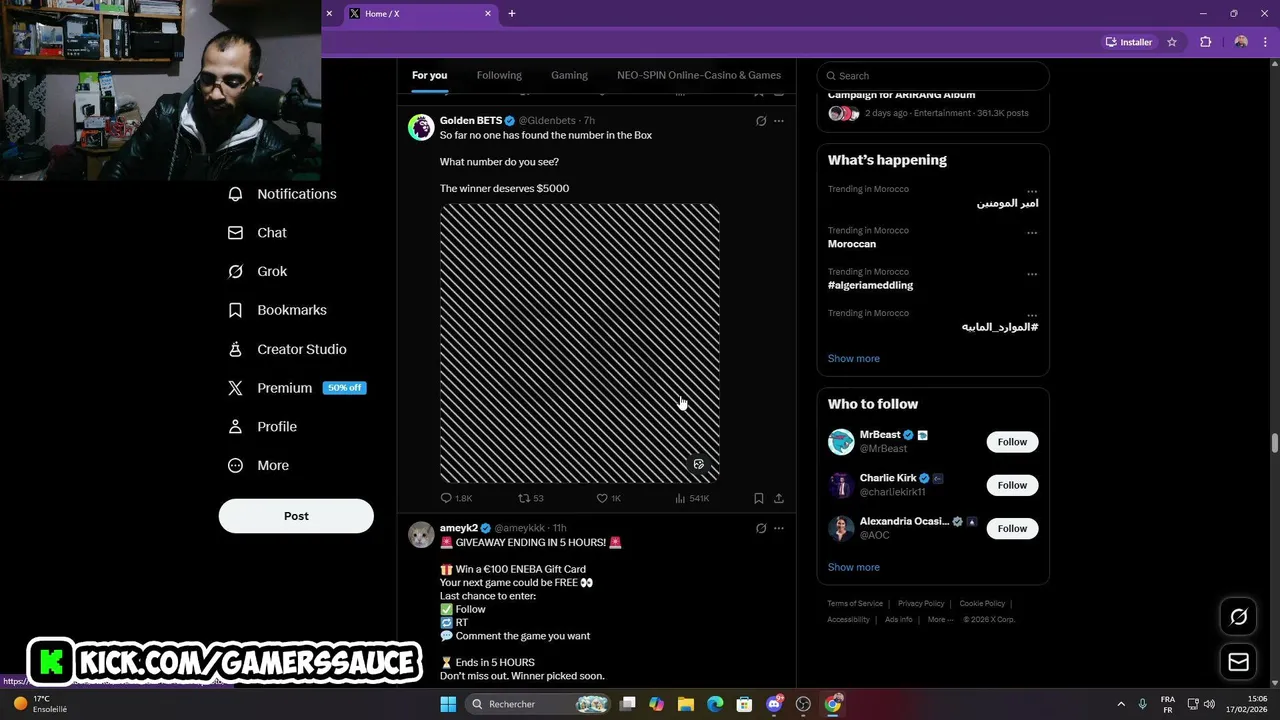Screen dimensions: 1280x720
Task: Open ameyk2 profile avatar
Action: 421,534
